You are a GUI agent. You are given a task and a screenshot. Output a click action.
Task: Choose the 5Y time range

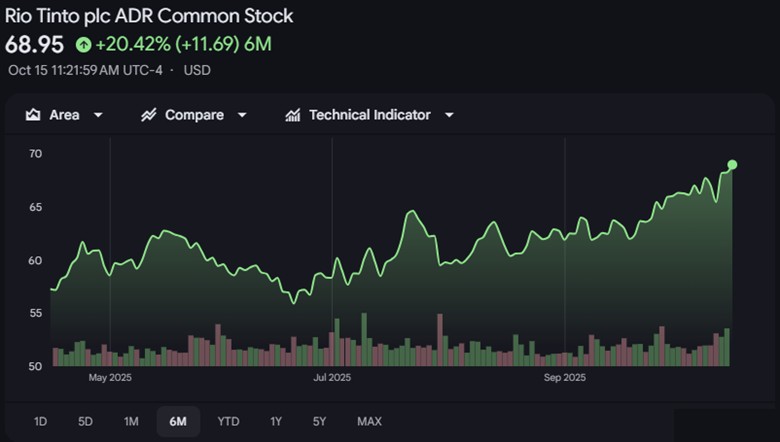pyautogui.click(x=319, y=421)
